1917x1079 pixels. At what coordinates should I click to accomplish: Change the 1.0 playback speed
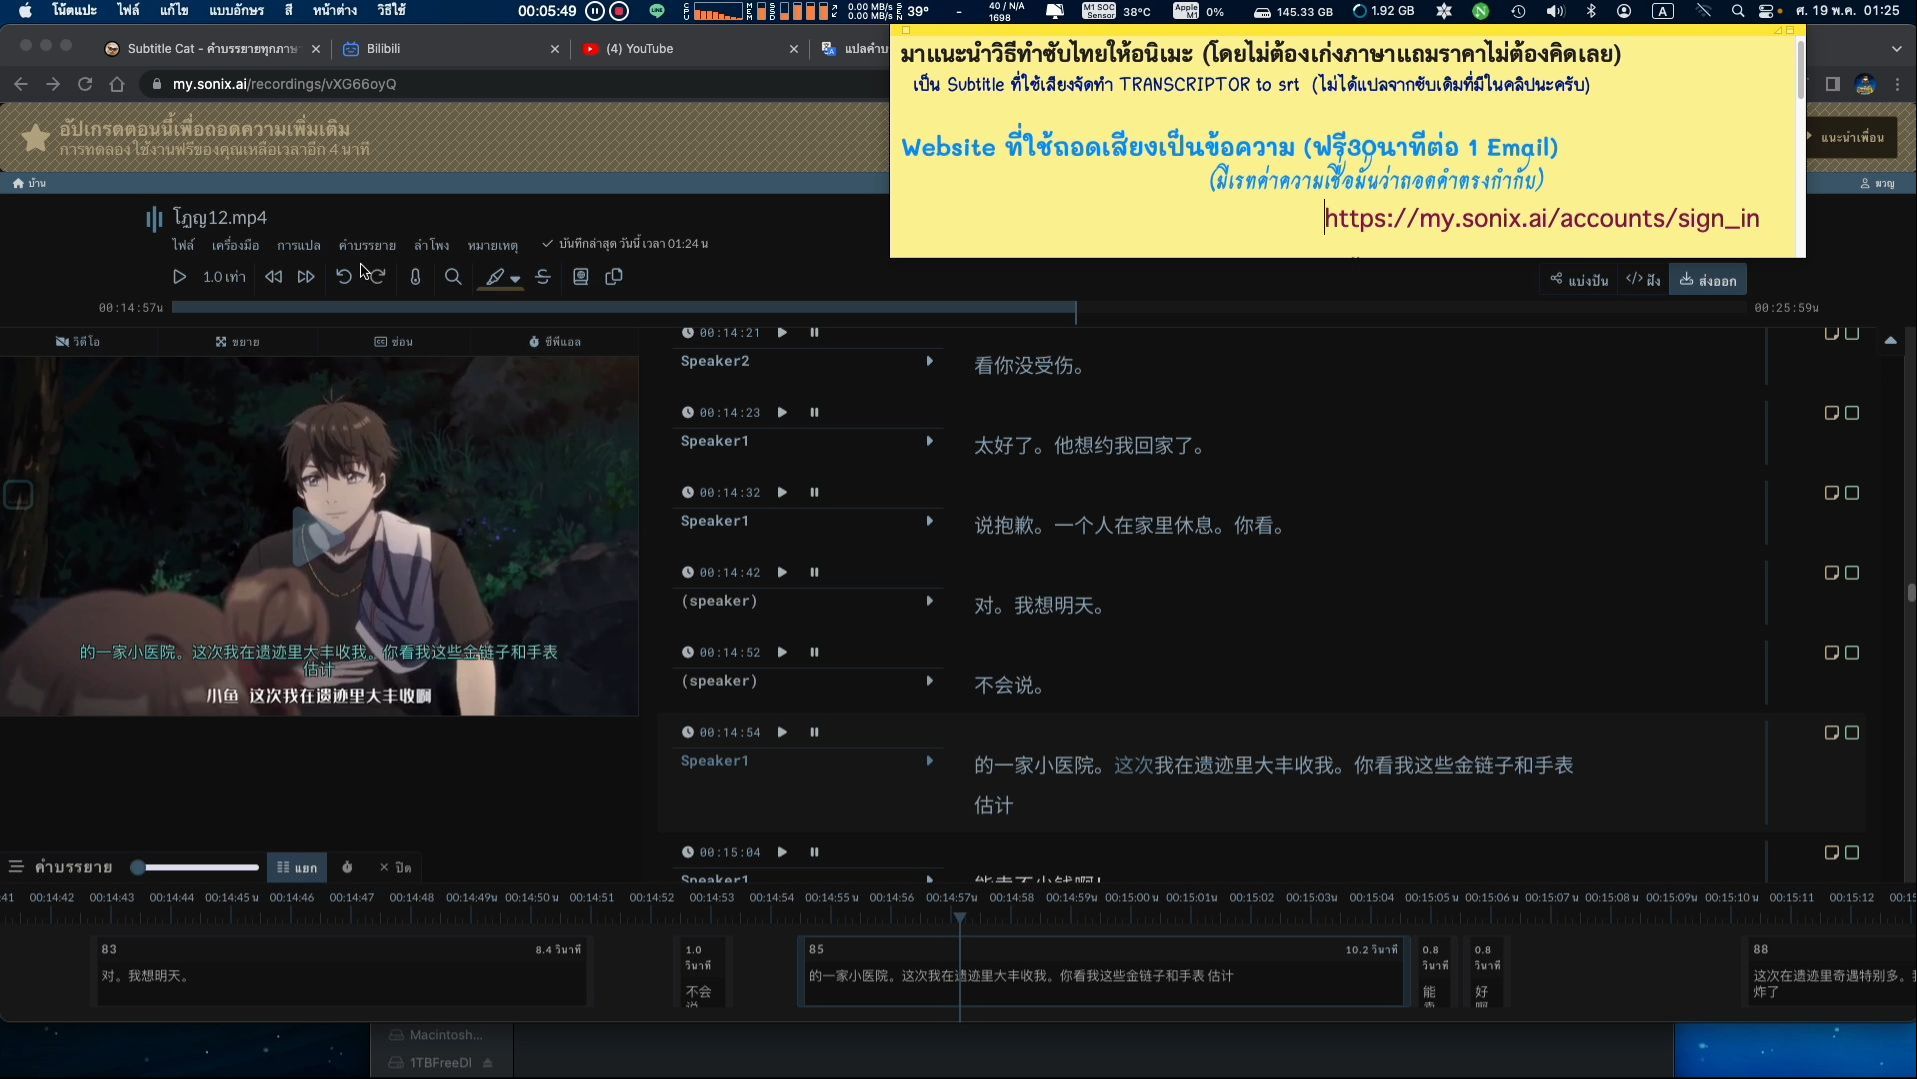click(x=224, y=277)
